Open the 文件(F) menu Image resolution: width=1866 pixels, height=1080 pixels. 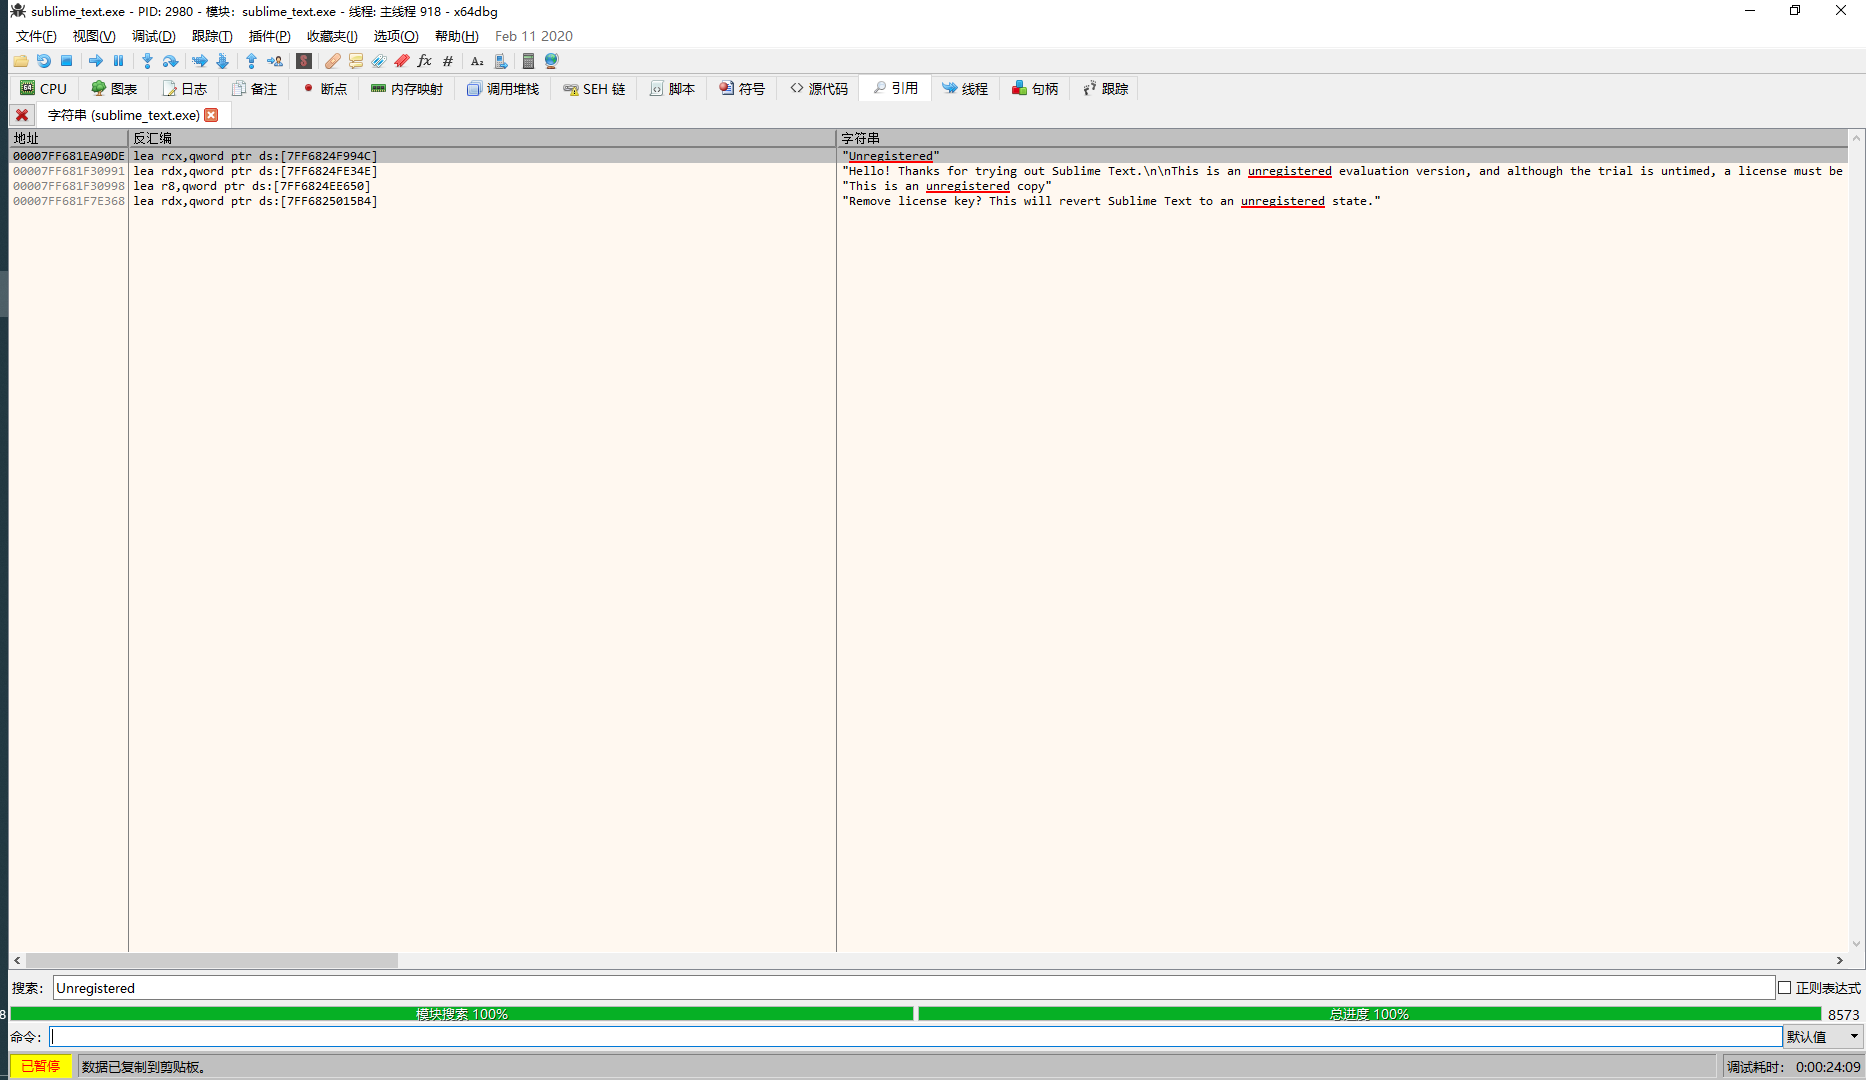(x=36, y=36)
